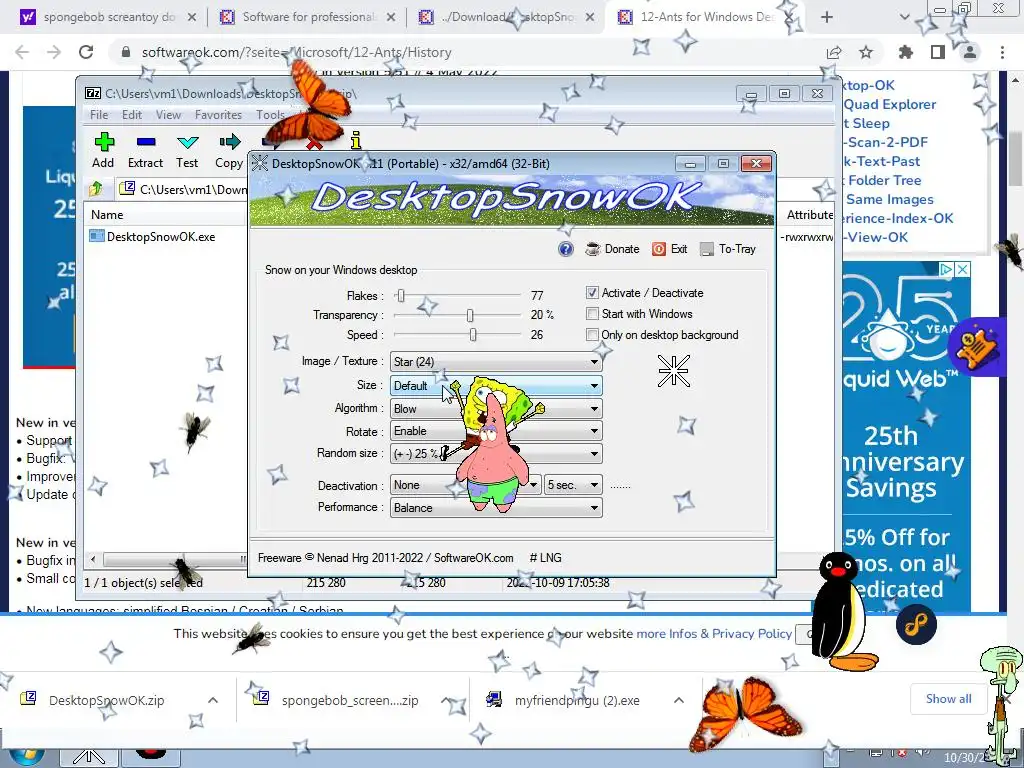The image size is (1024, 768).
Task: Open the Chrome extensions puzzle icon
Action: (906, 52)
